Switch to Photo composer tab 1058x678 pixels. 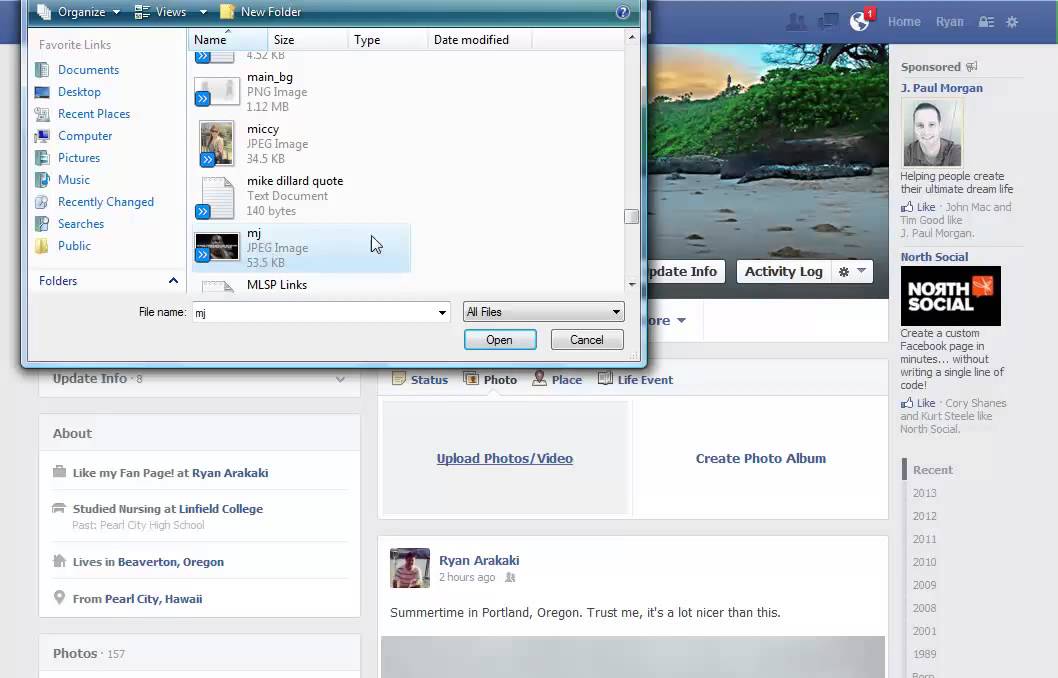pyautogui.click(x=490, y=379)
